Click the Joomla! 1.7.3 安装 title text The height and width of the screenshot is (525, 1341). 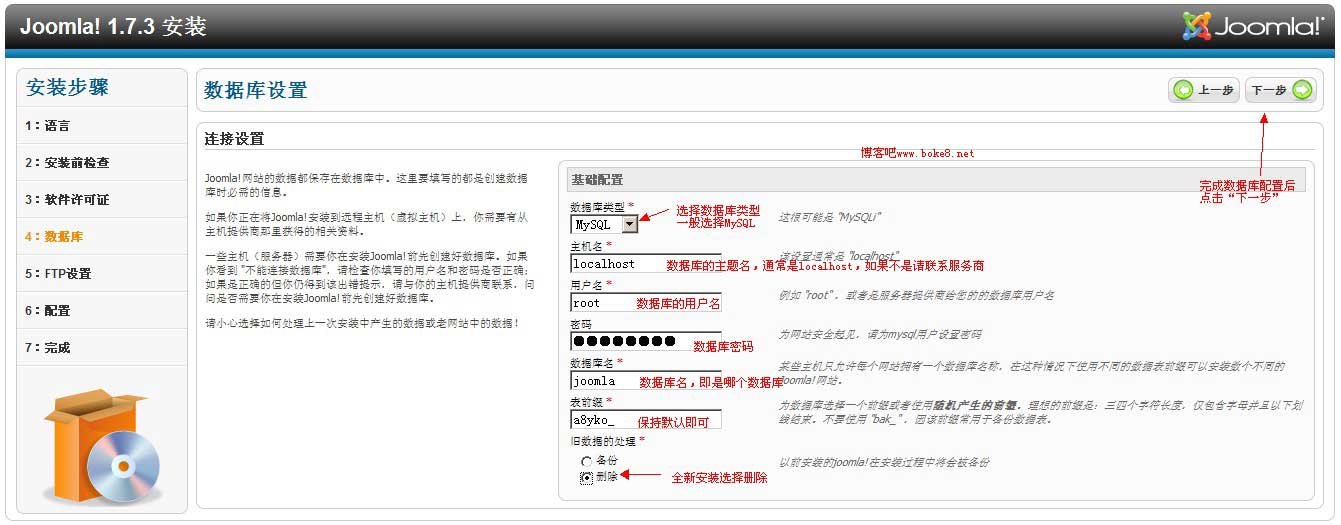113,27
